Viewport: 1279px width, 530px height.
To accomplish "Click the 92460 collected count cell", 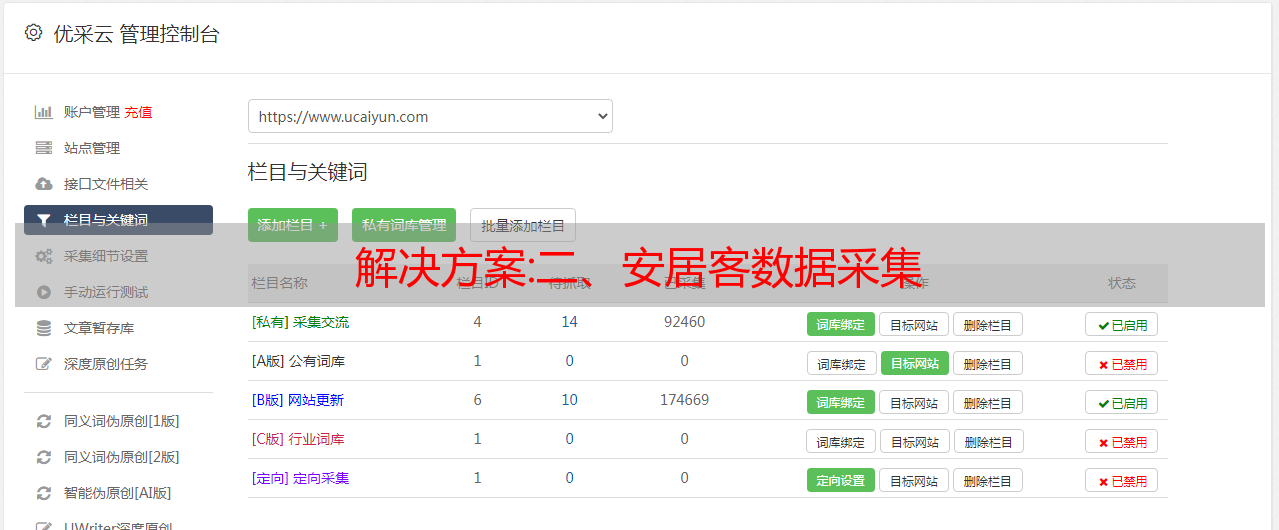I will click(x=684, y=322).
